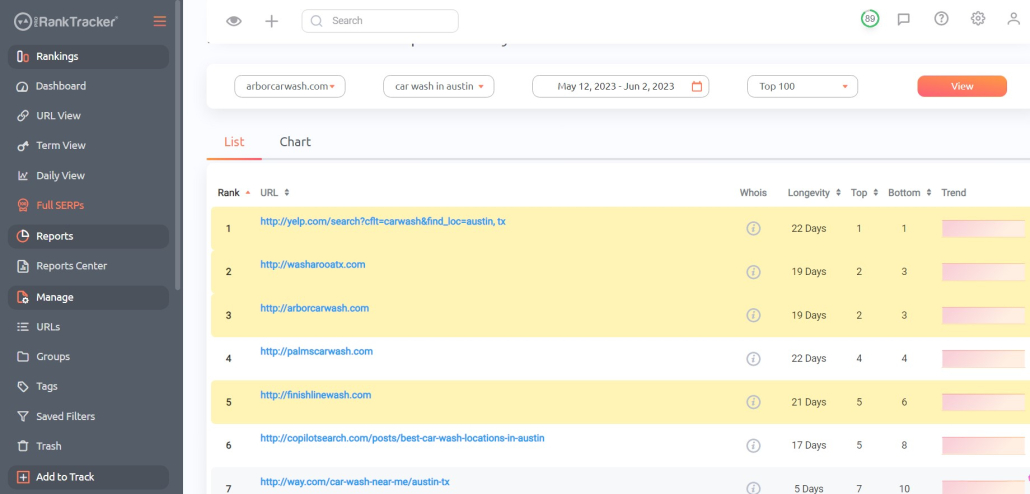Click the sidebar vertical scrollbar
This screenshot has height=494, width=1030.
(178, 145)
